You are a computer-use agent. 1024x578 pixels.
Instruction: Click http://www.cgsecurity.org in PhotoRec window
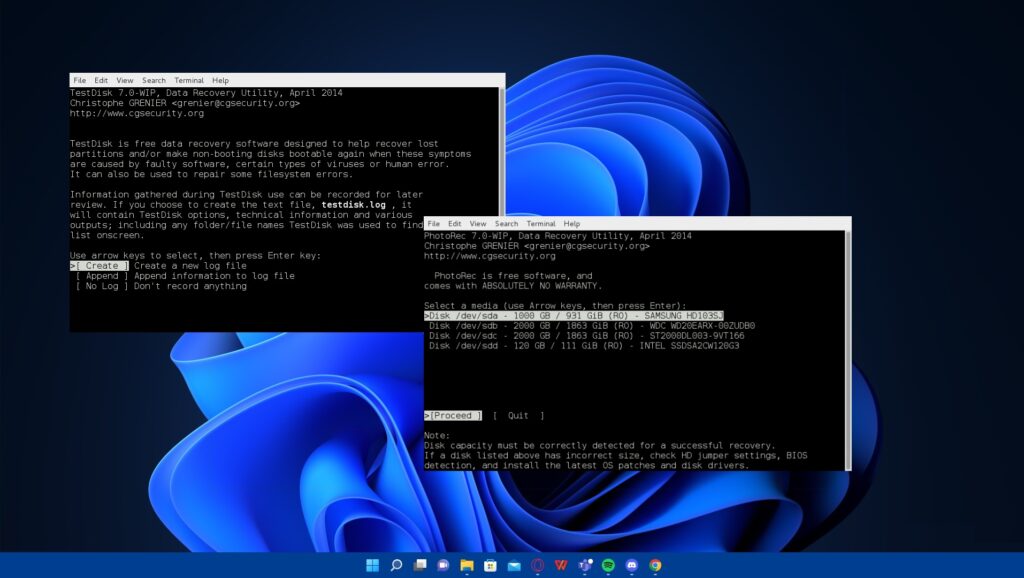(490, 256)
